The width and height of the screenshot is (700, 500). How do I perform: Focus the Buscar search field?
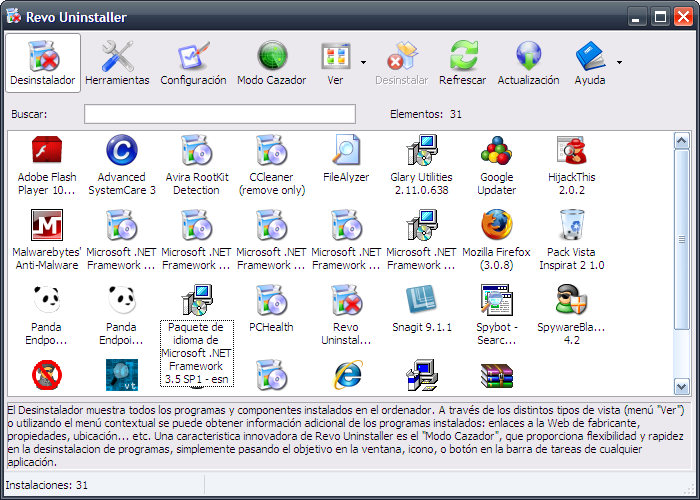click(x=220, y=114)
